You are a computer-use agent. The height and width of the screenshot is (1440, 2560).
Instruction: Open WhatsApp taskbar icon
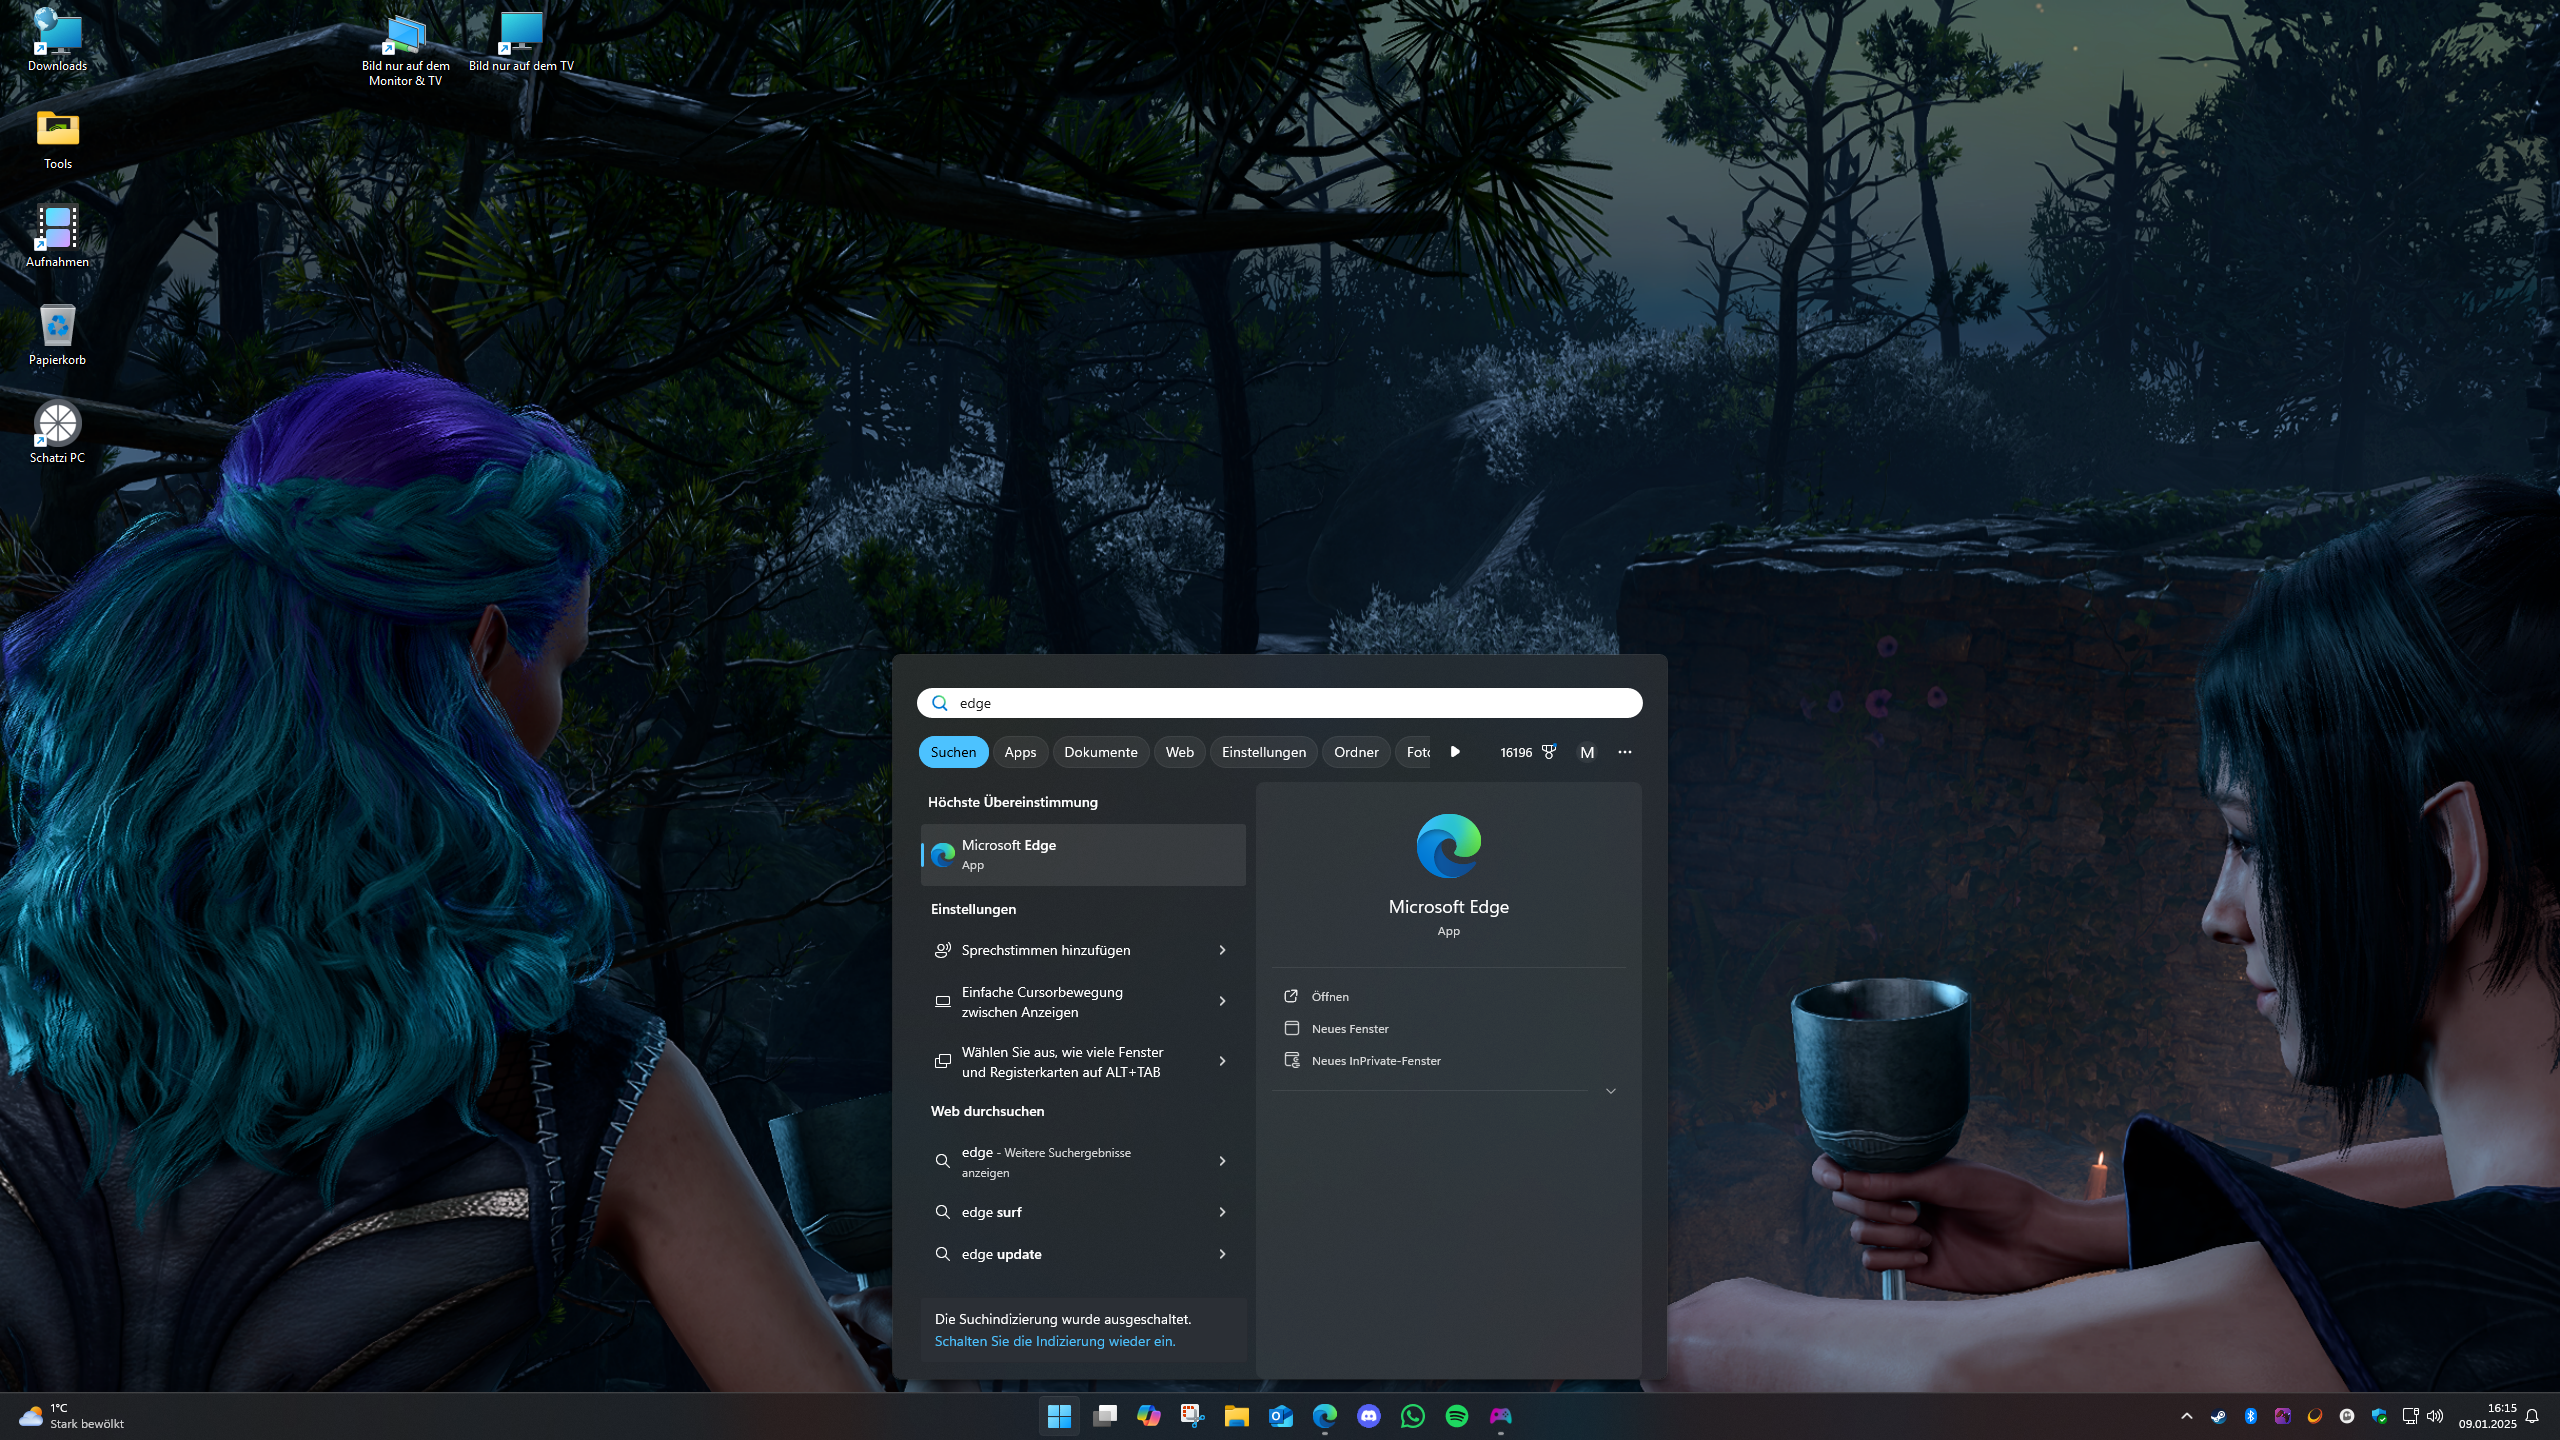click(1413, 1416)
